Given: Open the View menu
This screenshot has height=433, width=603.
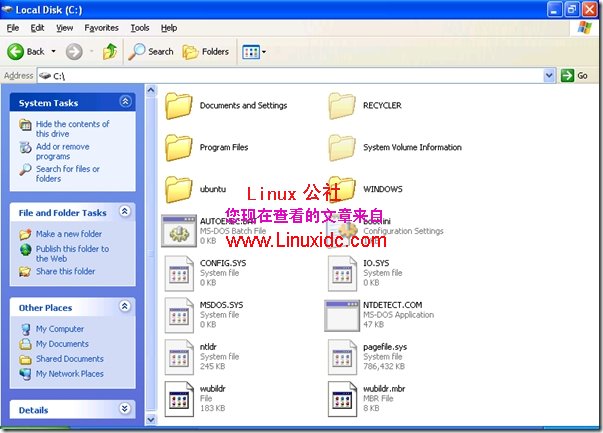Looking at the screenshot, I should pos(64,28).
